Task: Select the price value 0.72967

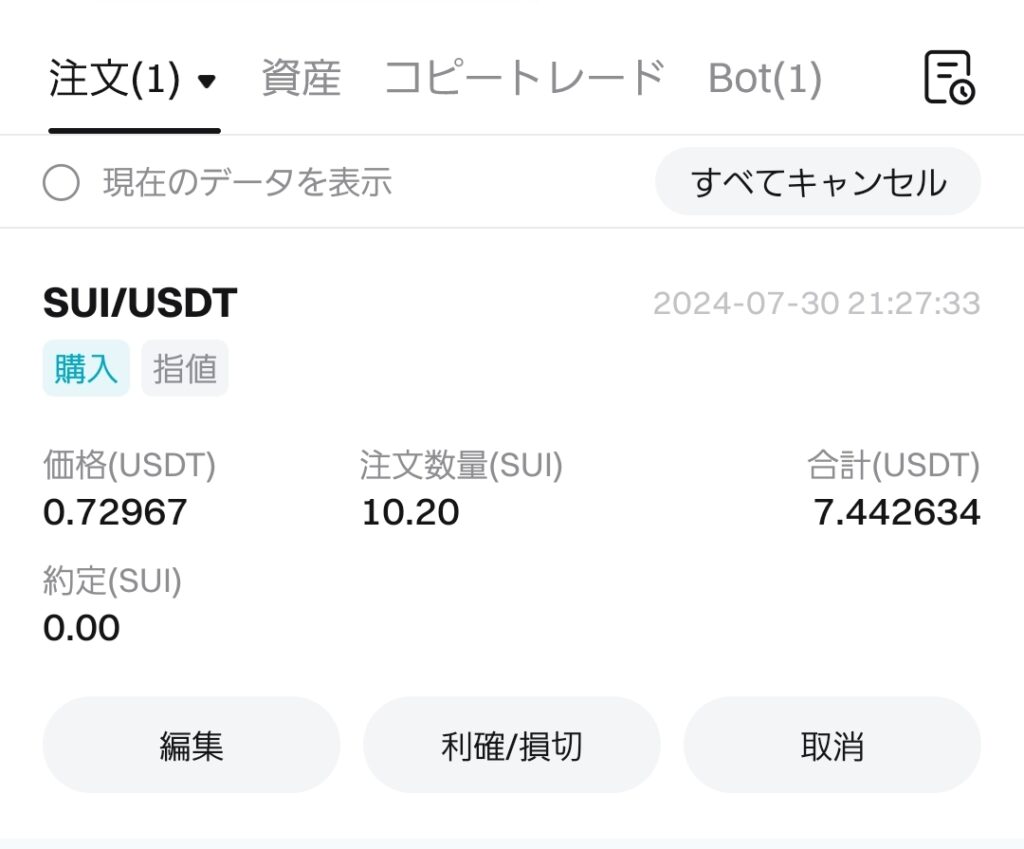Action: click(115, 512)
